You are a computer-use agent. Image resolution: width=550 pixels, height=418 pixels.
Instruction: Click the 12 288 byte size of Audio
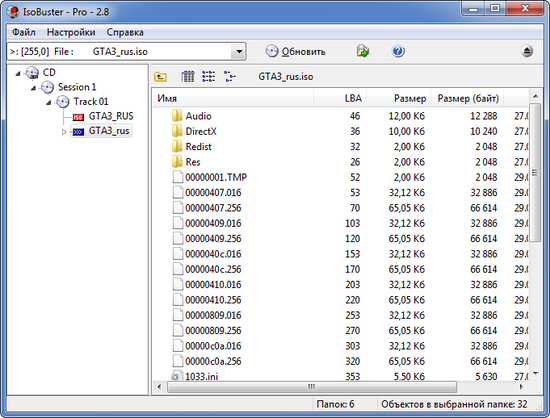point(483,116)
